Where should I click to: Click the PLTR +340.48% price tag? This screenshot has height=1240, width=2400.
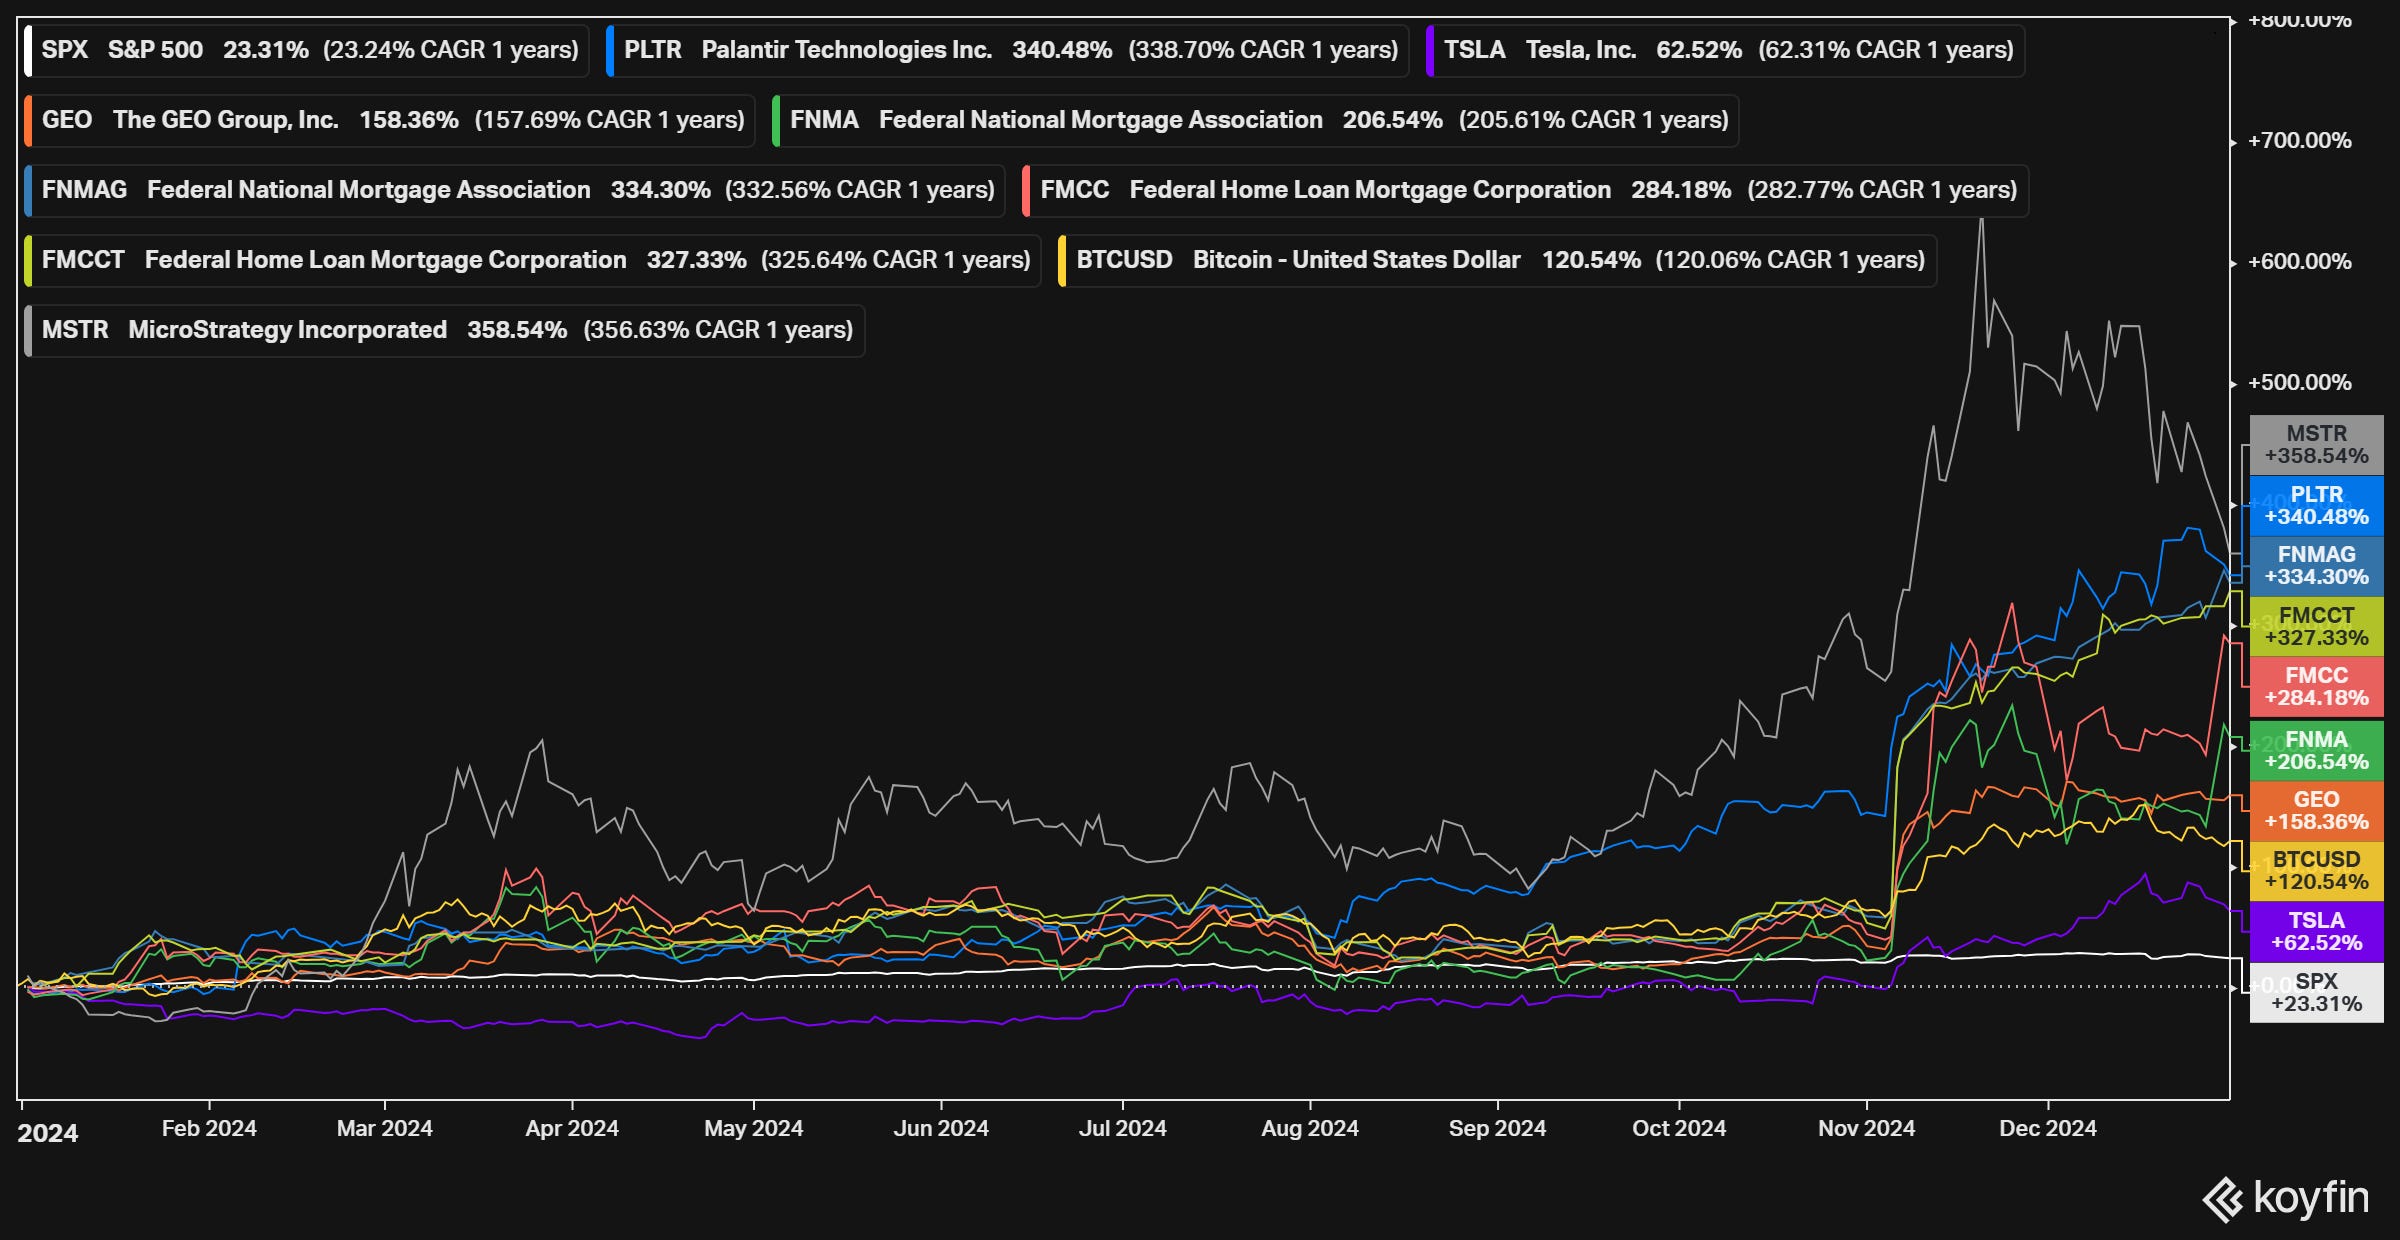click(2316, 506)
